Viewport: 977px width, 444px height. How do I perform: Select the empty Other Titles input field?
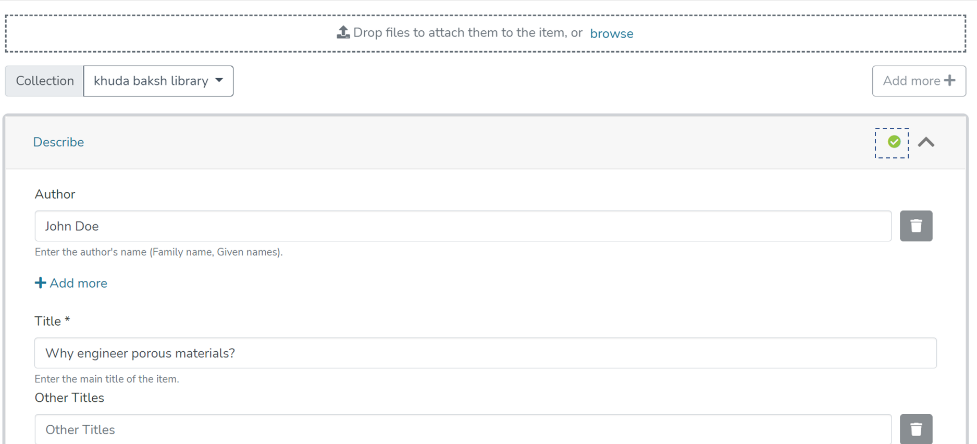463,430
